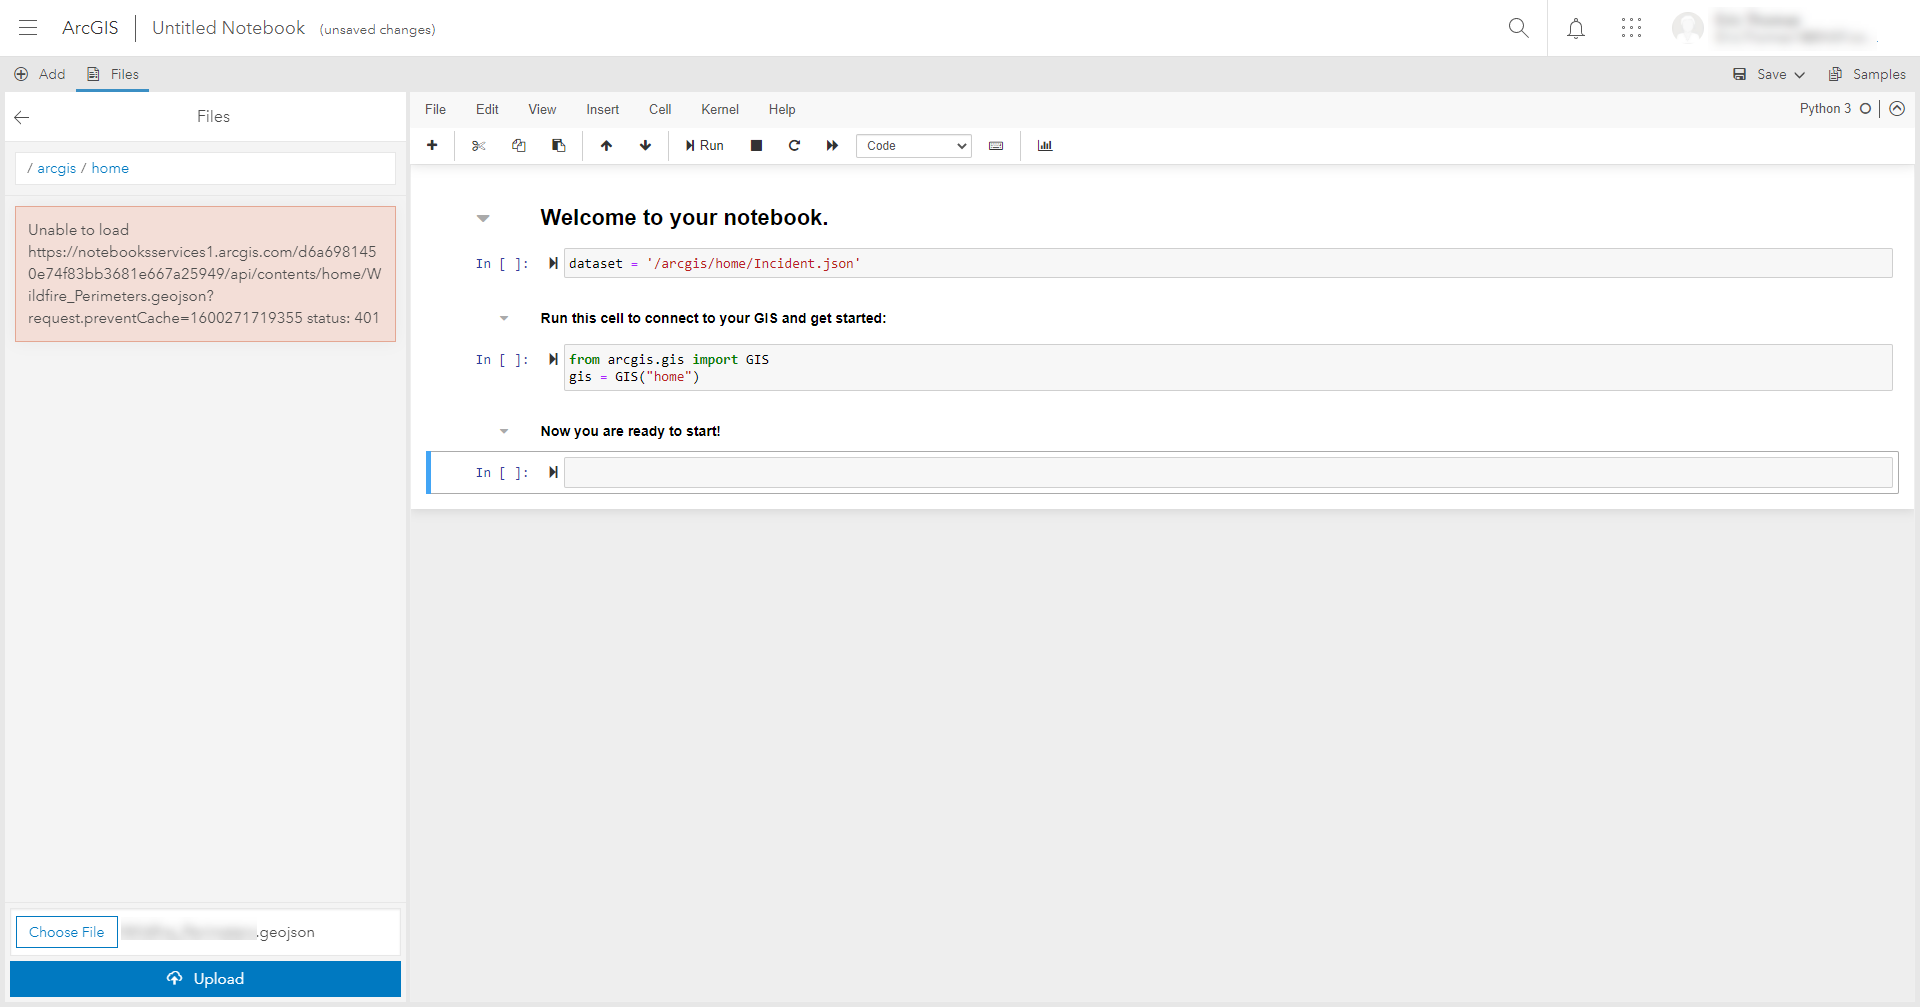Open the Kernel menu
The width and height of the screenshot is (1920, 1007).
click(x=720, y=110)
